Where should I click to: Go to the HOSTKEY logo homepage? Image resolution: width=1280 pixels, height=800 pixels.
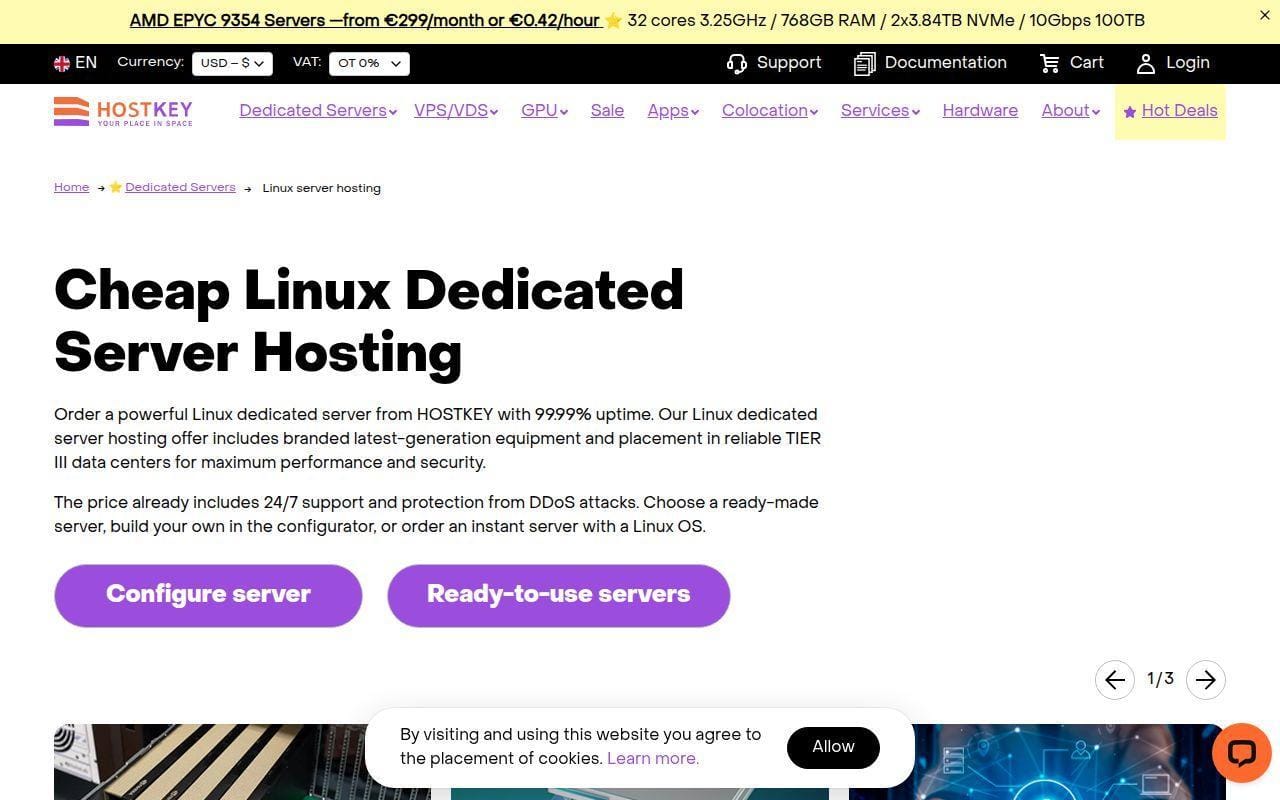tap(123, 111)
